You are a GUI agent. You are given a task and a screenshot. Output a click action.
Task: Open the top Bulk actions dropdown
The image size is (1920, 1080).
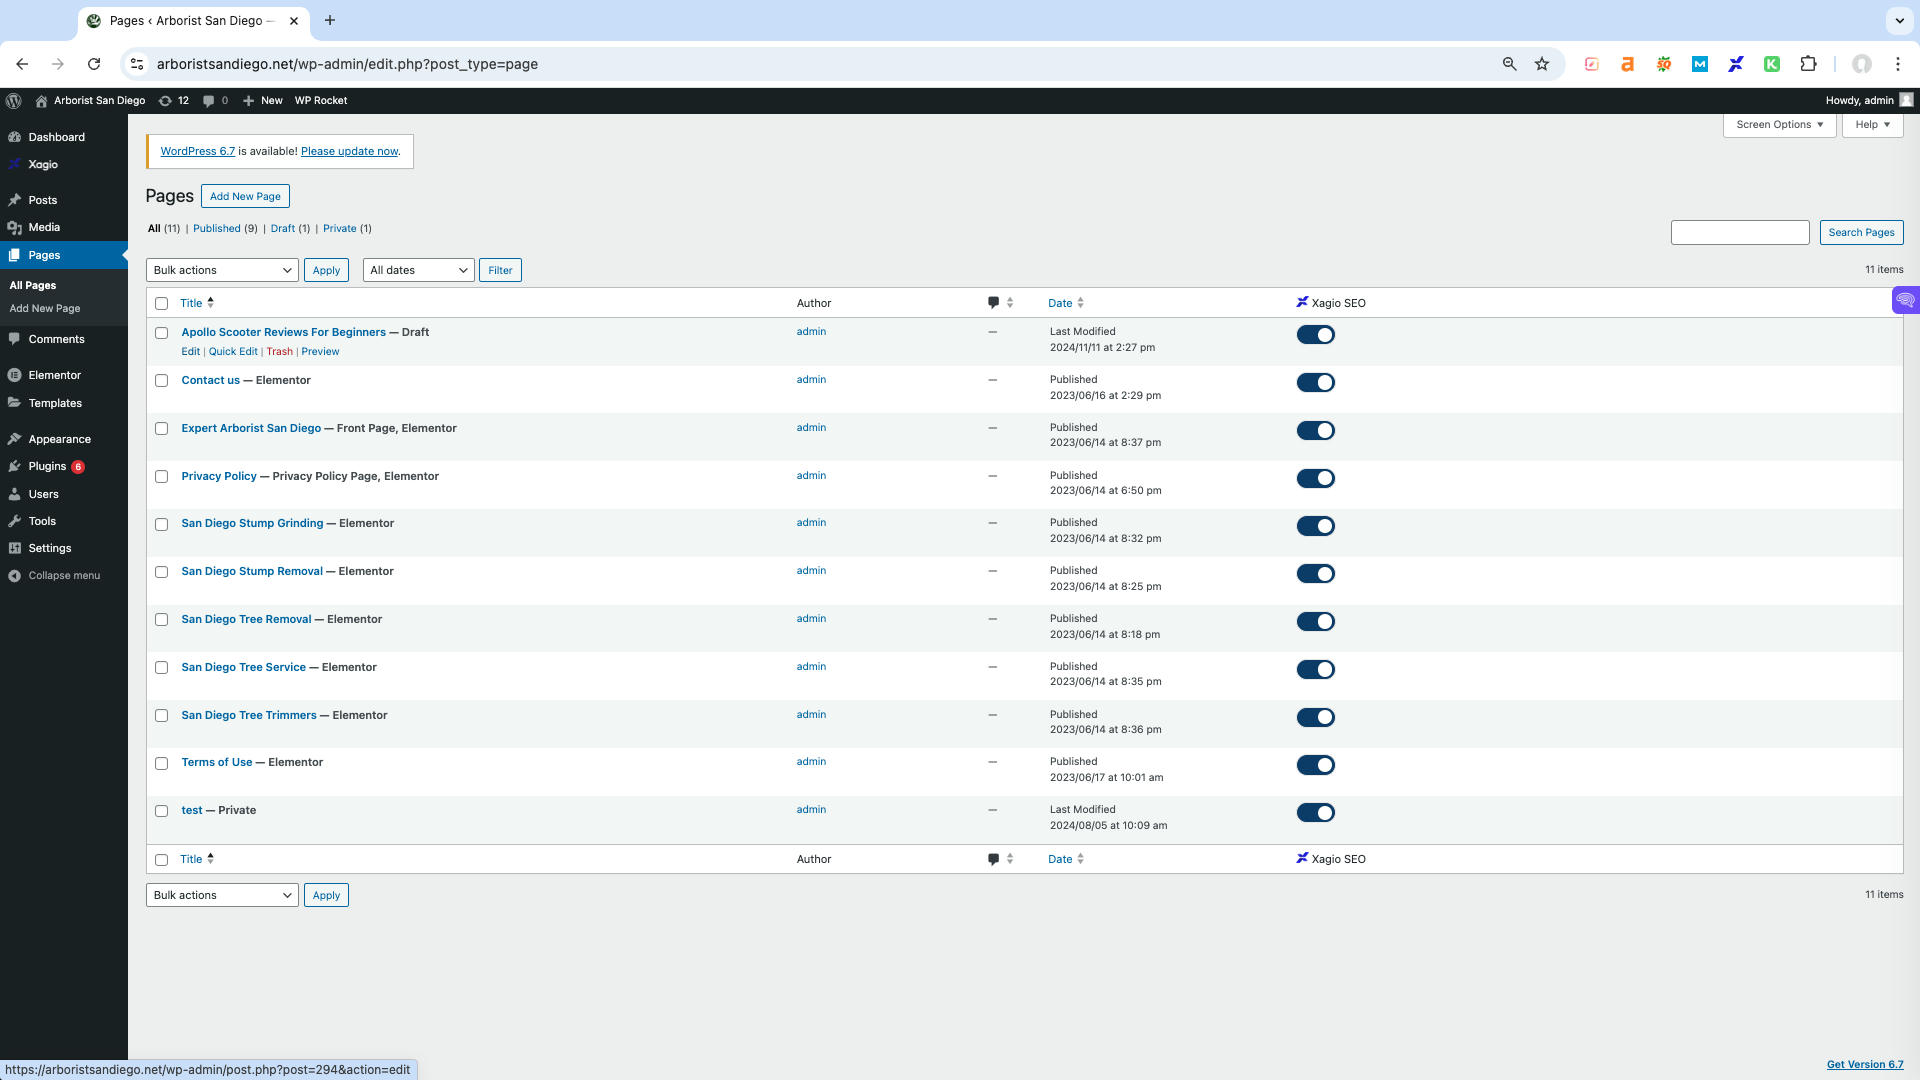(x=222, y=270)
